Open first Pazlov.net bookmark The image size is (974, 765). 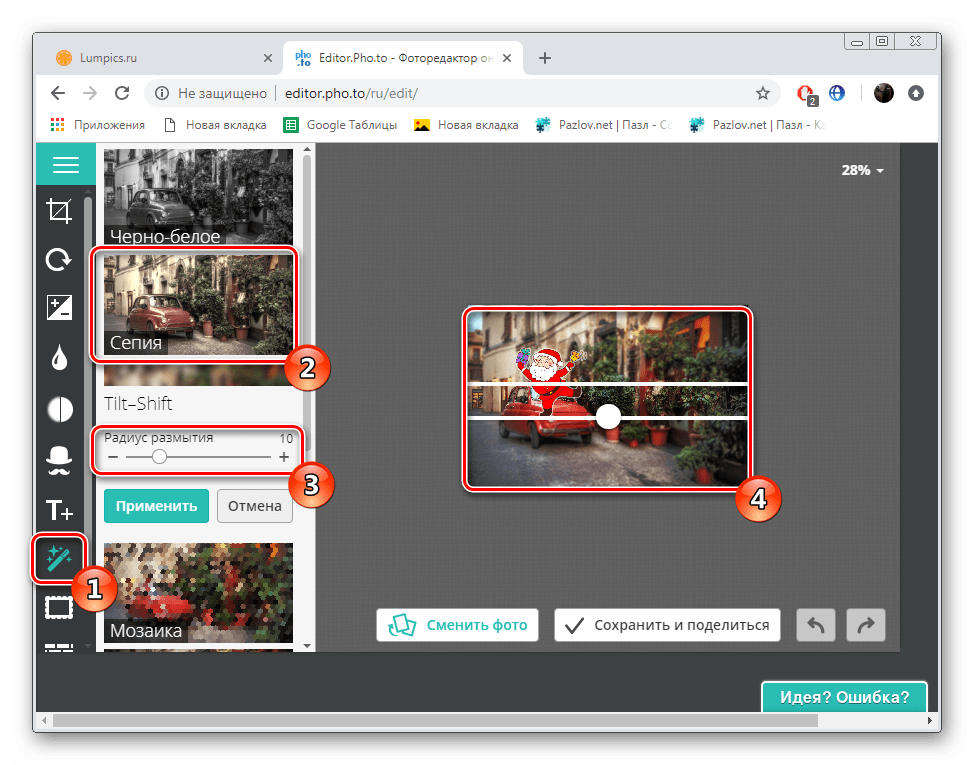(x=604, y=125)
